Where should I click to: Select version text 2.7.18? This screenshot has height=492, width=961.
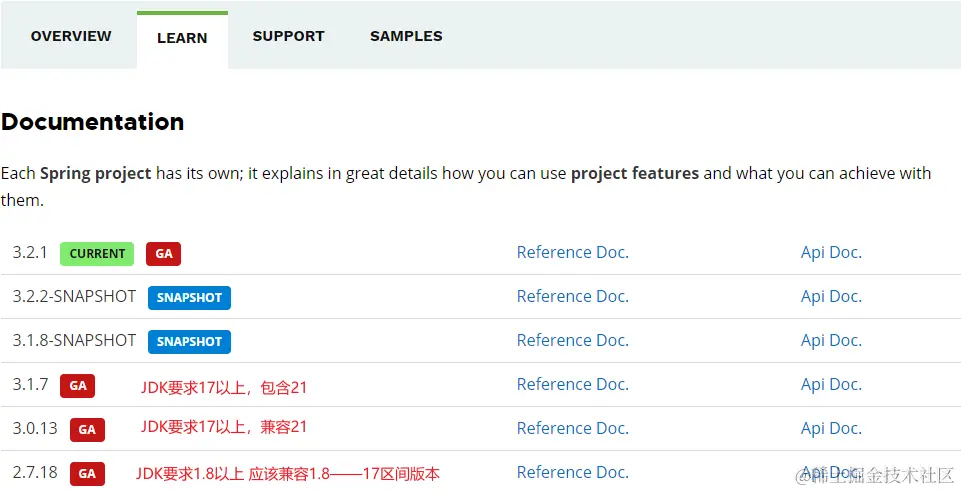(x=35, y=472)
